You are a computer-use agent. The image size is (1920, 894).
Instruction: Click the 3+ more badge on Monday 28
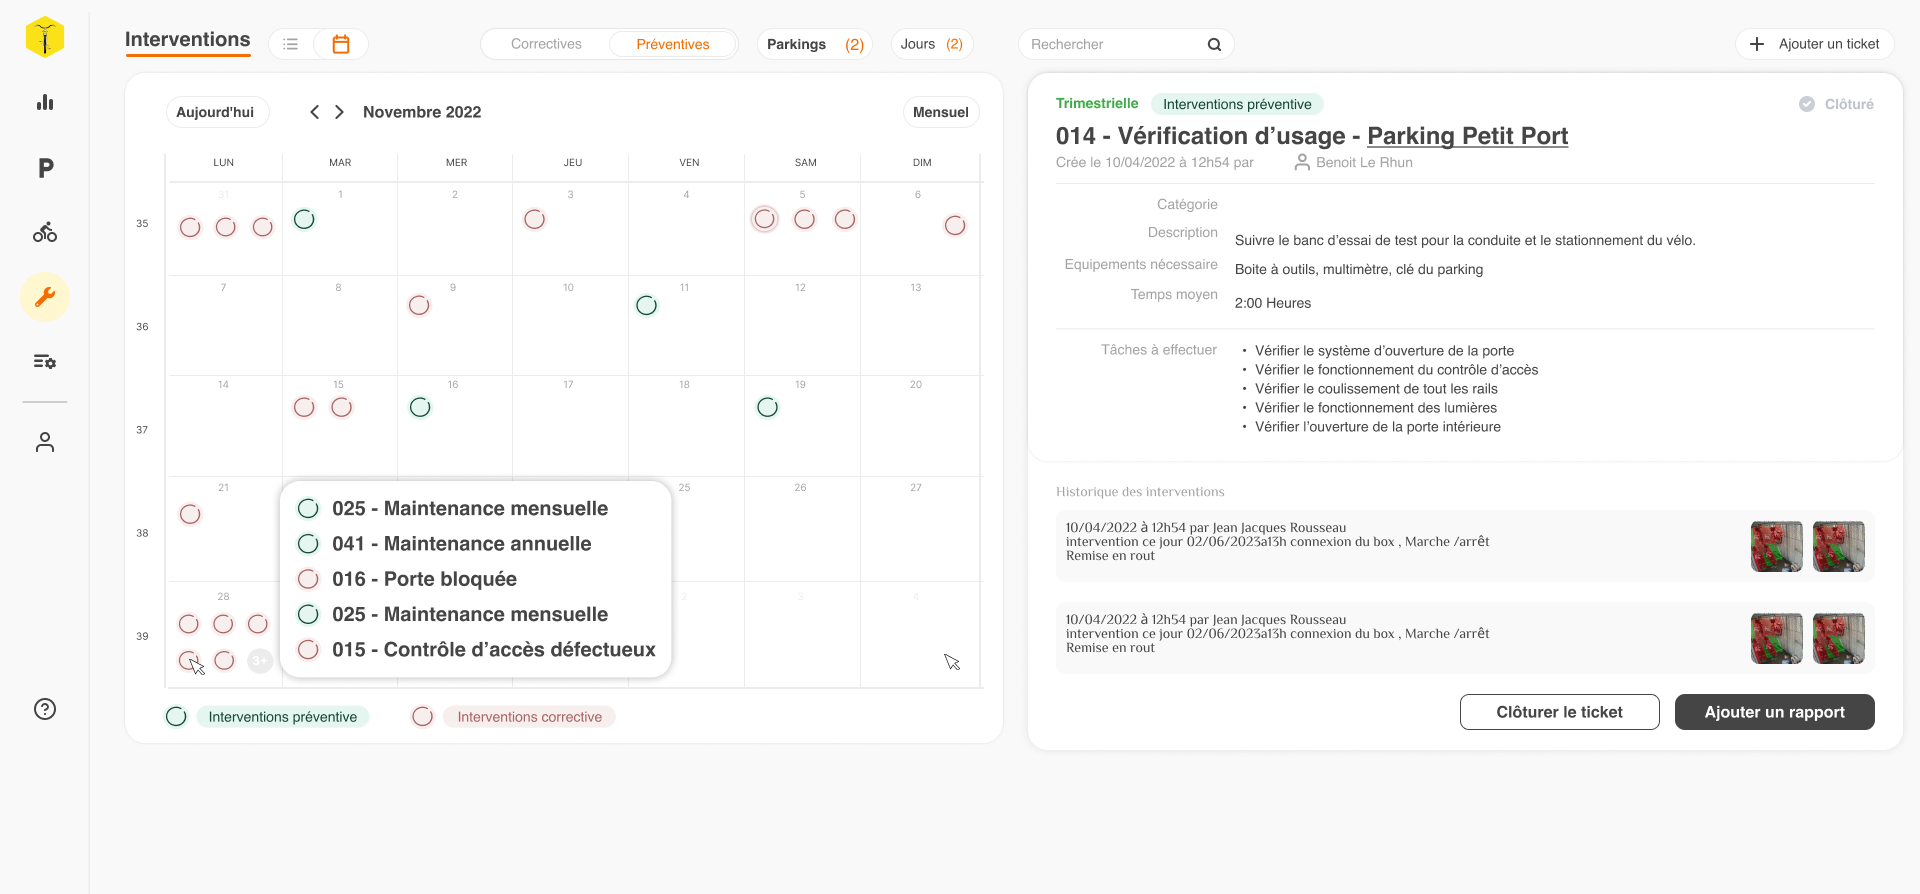(260, 661)
